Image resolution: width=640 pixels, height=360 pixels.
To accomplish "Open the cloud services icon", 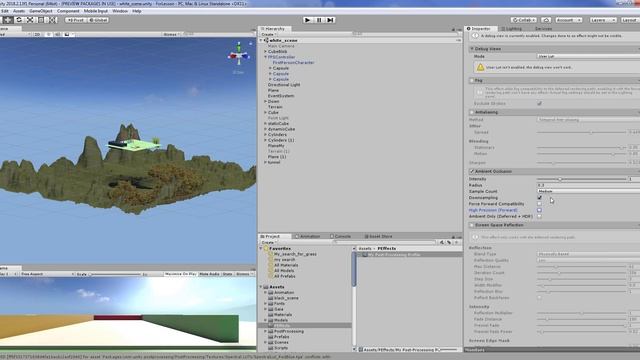I will click(546, 20).
